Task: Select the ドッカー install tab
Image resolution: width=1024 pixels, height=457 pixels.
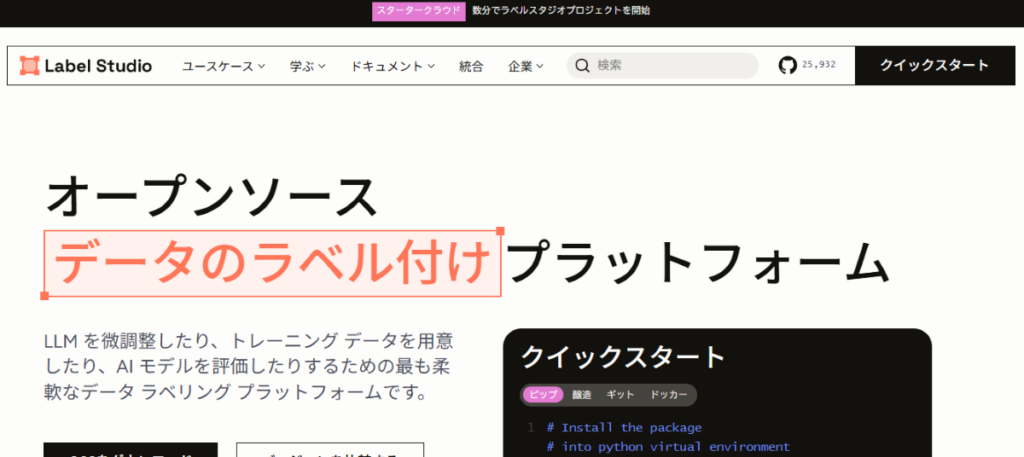Action: pyautogui.click(x=668, y=395)
